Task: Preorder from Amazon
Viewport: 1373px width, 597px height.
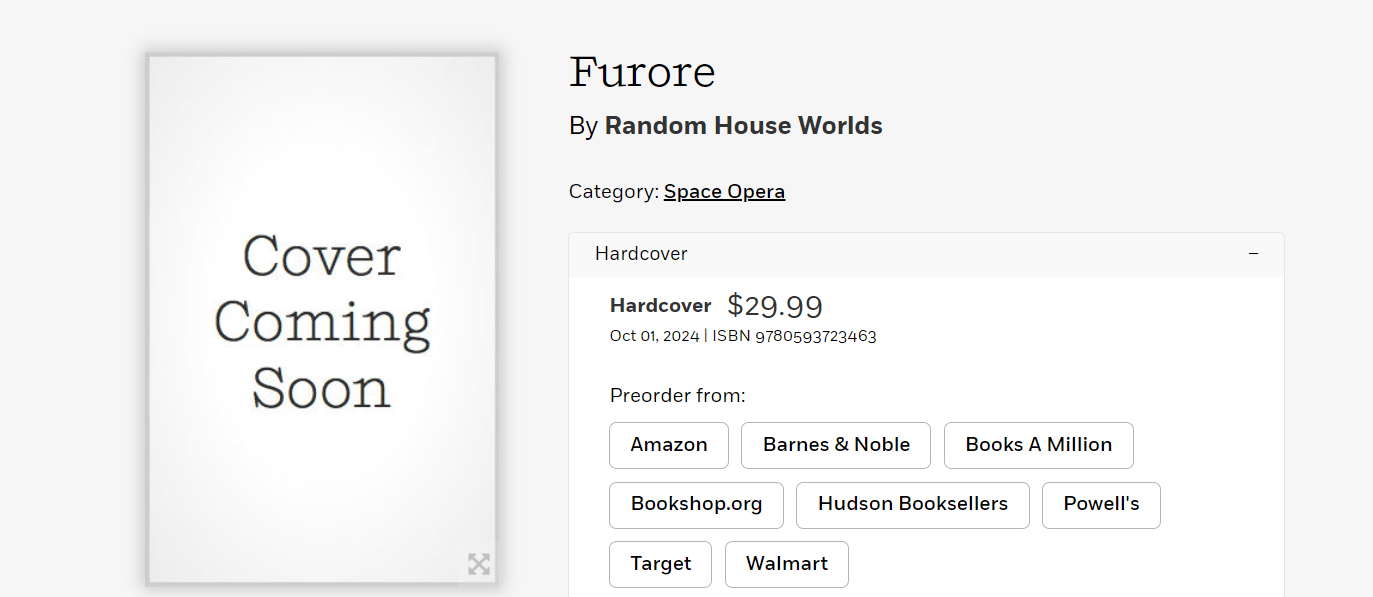Action: point(669,445)
